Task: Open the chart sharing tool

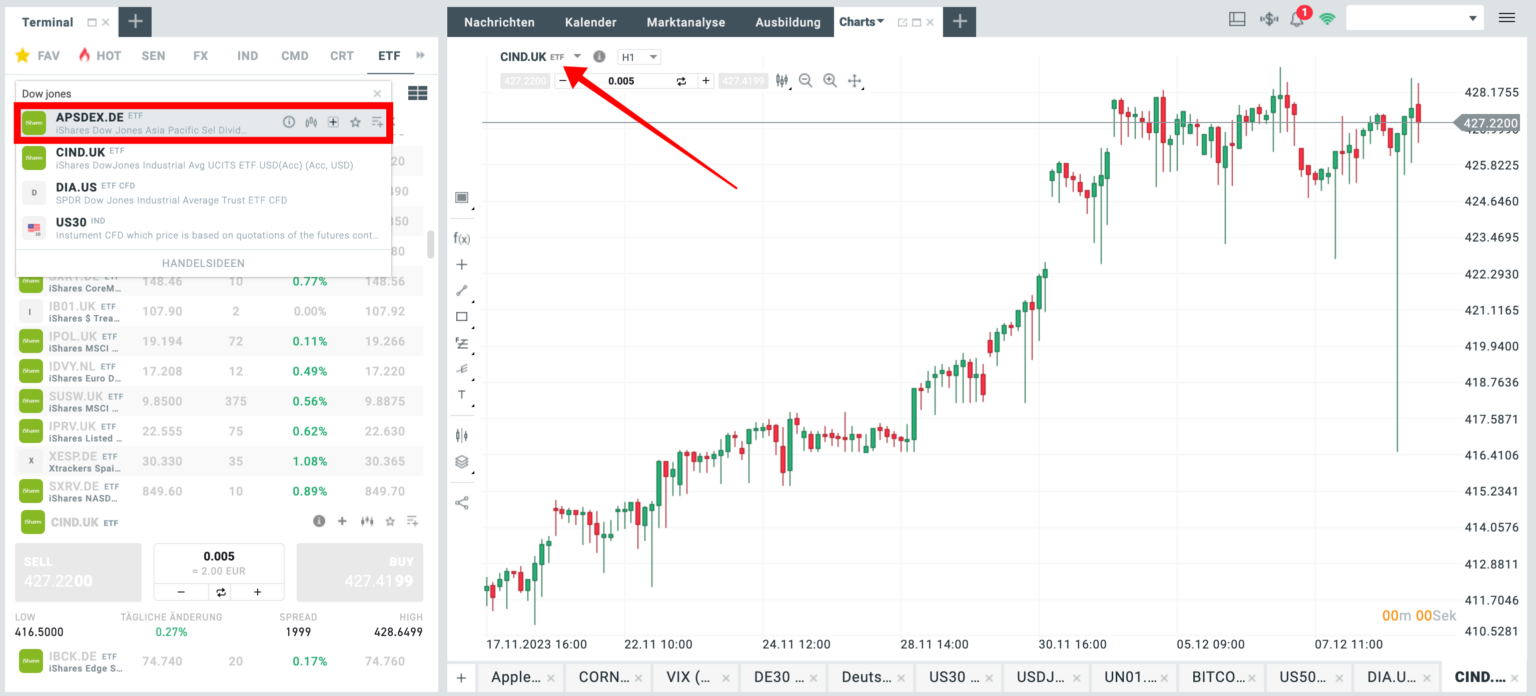Action: tap(462, 502)
